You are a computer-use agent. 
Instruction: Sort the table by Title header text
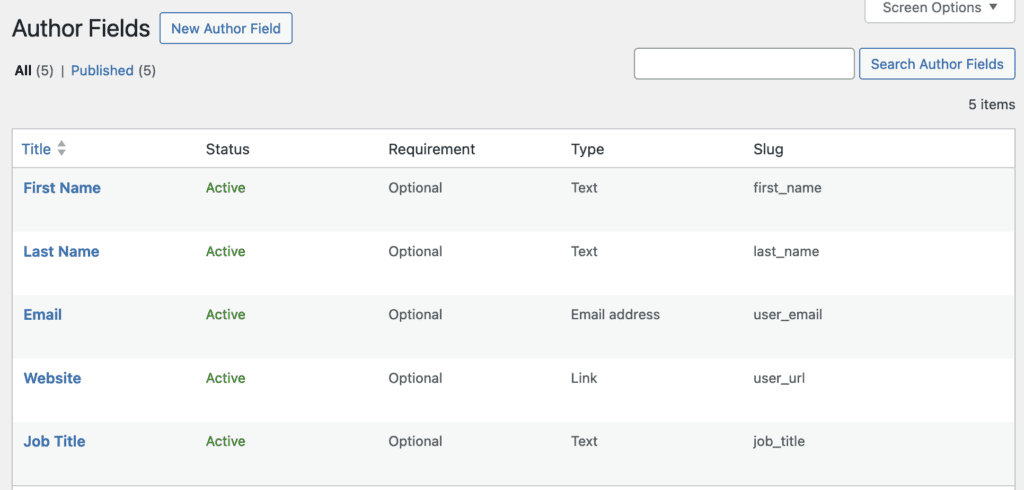36,149
